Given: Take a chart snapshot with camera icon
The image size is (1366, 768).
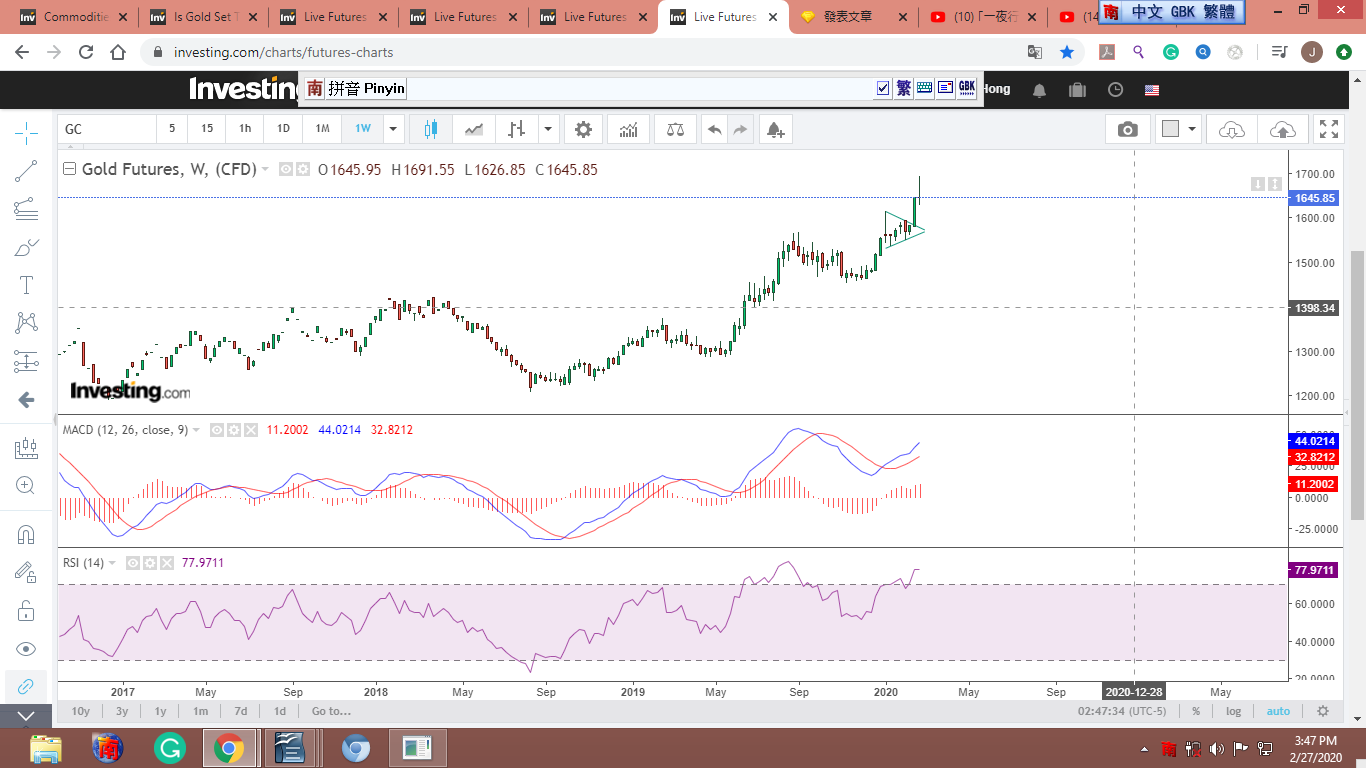Looking at the screenshot, I should pos(1127,129).
